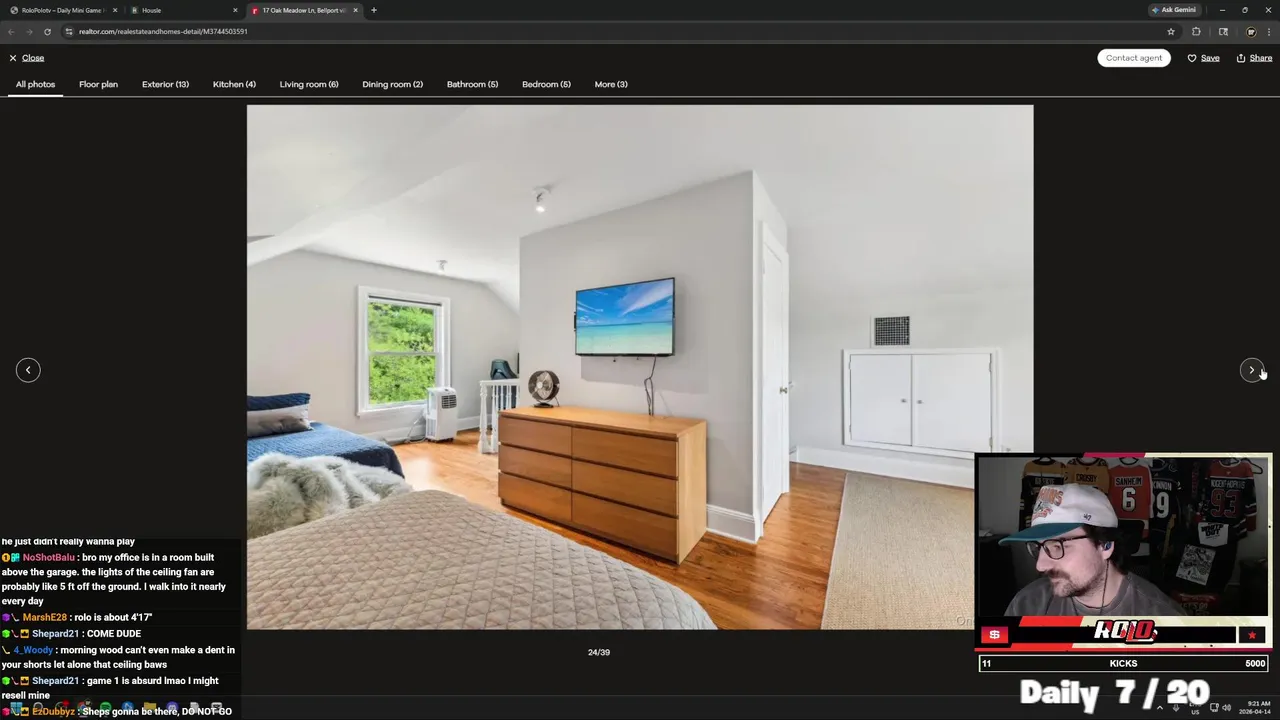
Task: Switch to Exterior (13) photos
Action: (x=165, y=84)
